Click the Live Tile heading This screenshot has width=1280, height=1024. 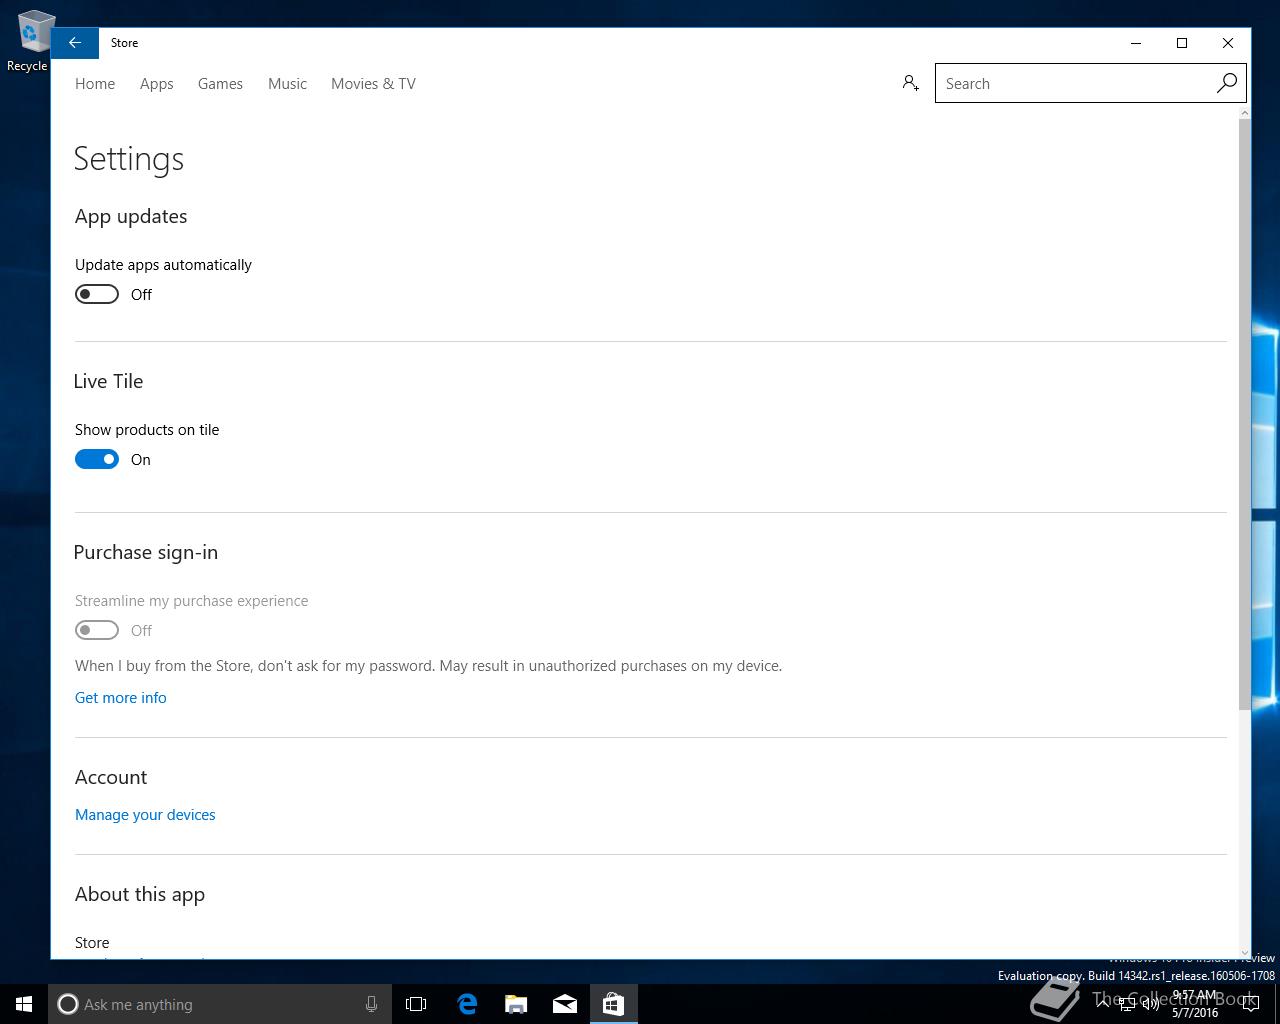pos(108,381)
